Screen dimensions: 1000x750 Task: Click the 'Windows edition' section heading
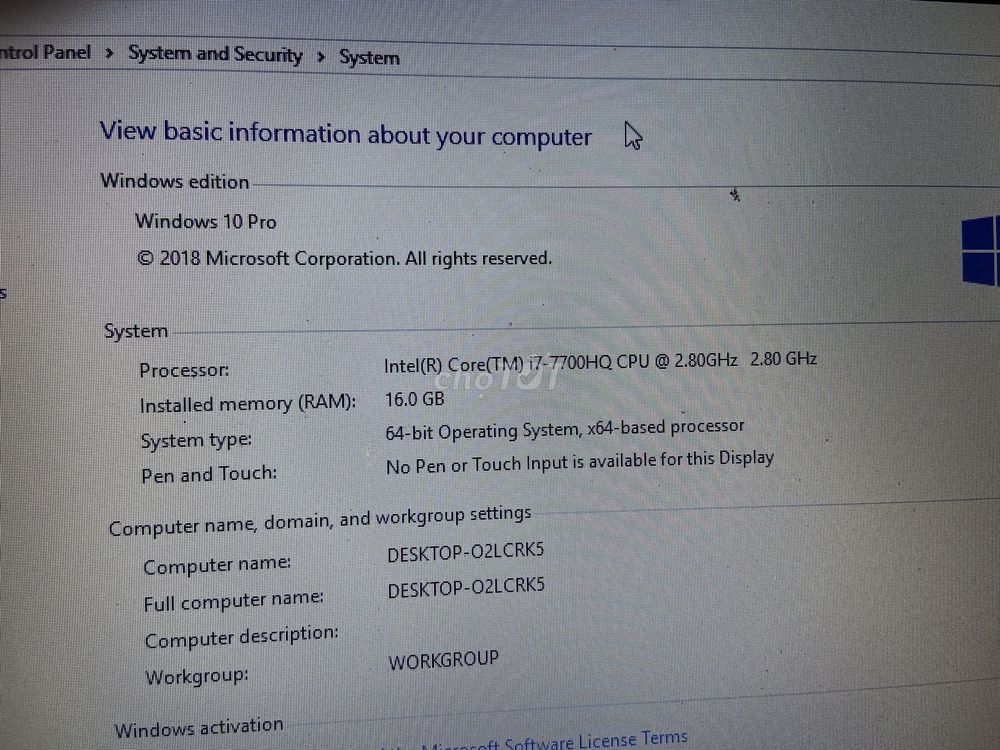tap(175, 181)
